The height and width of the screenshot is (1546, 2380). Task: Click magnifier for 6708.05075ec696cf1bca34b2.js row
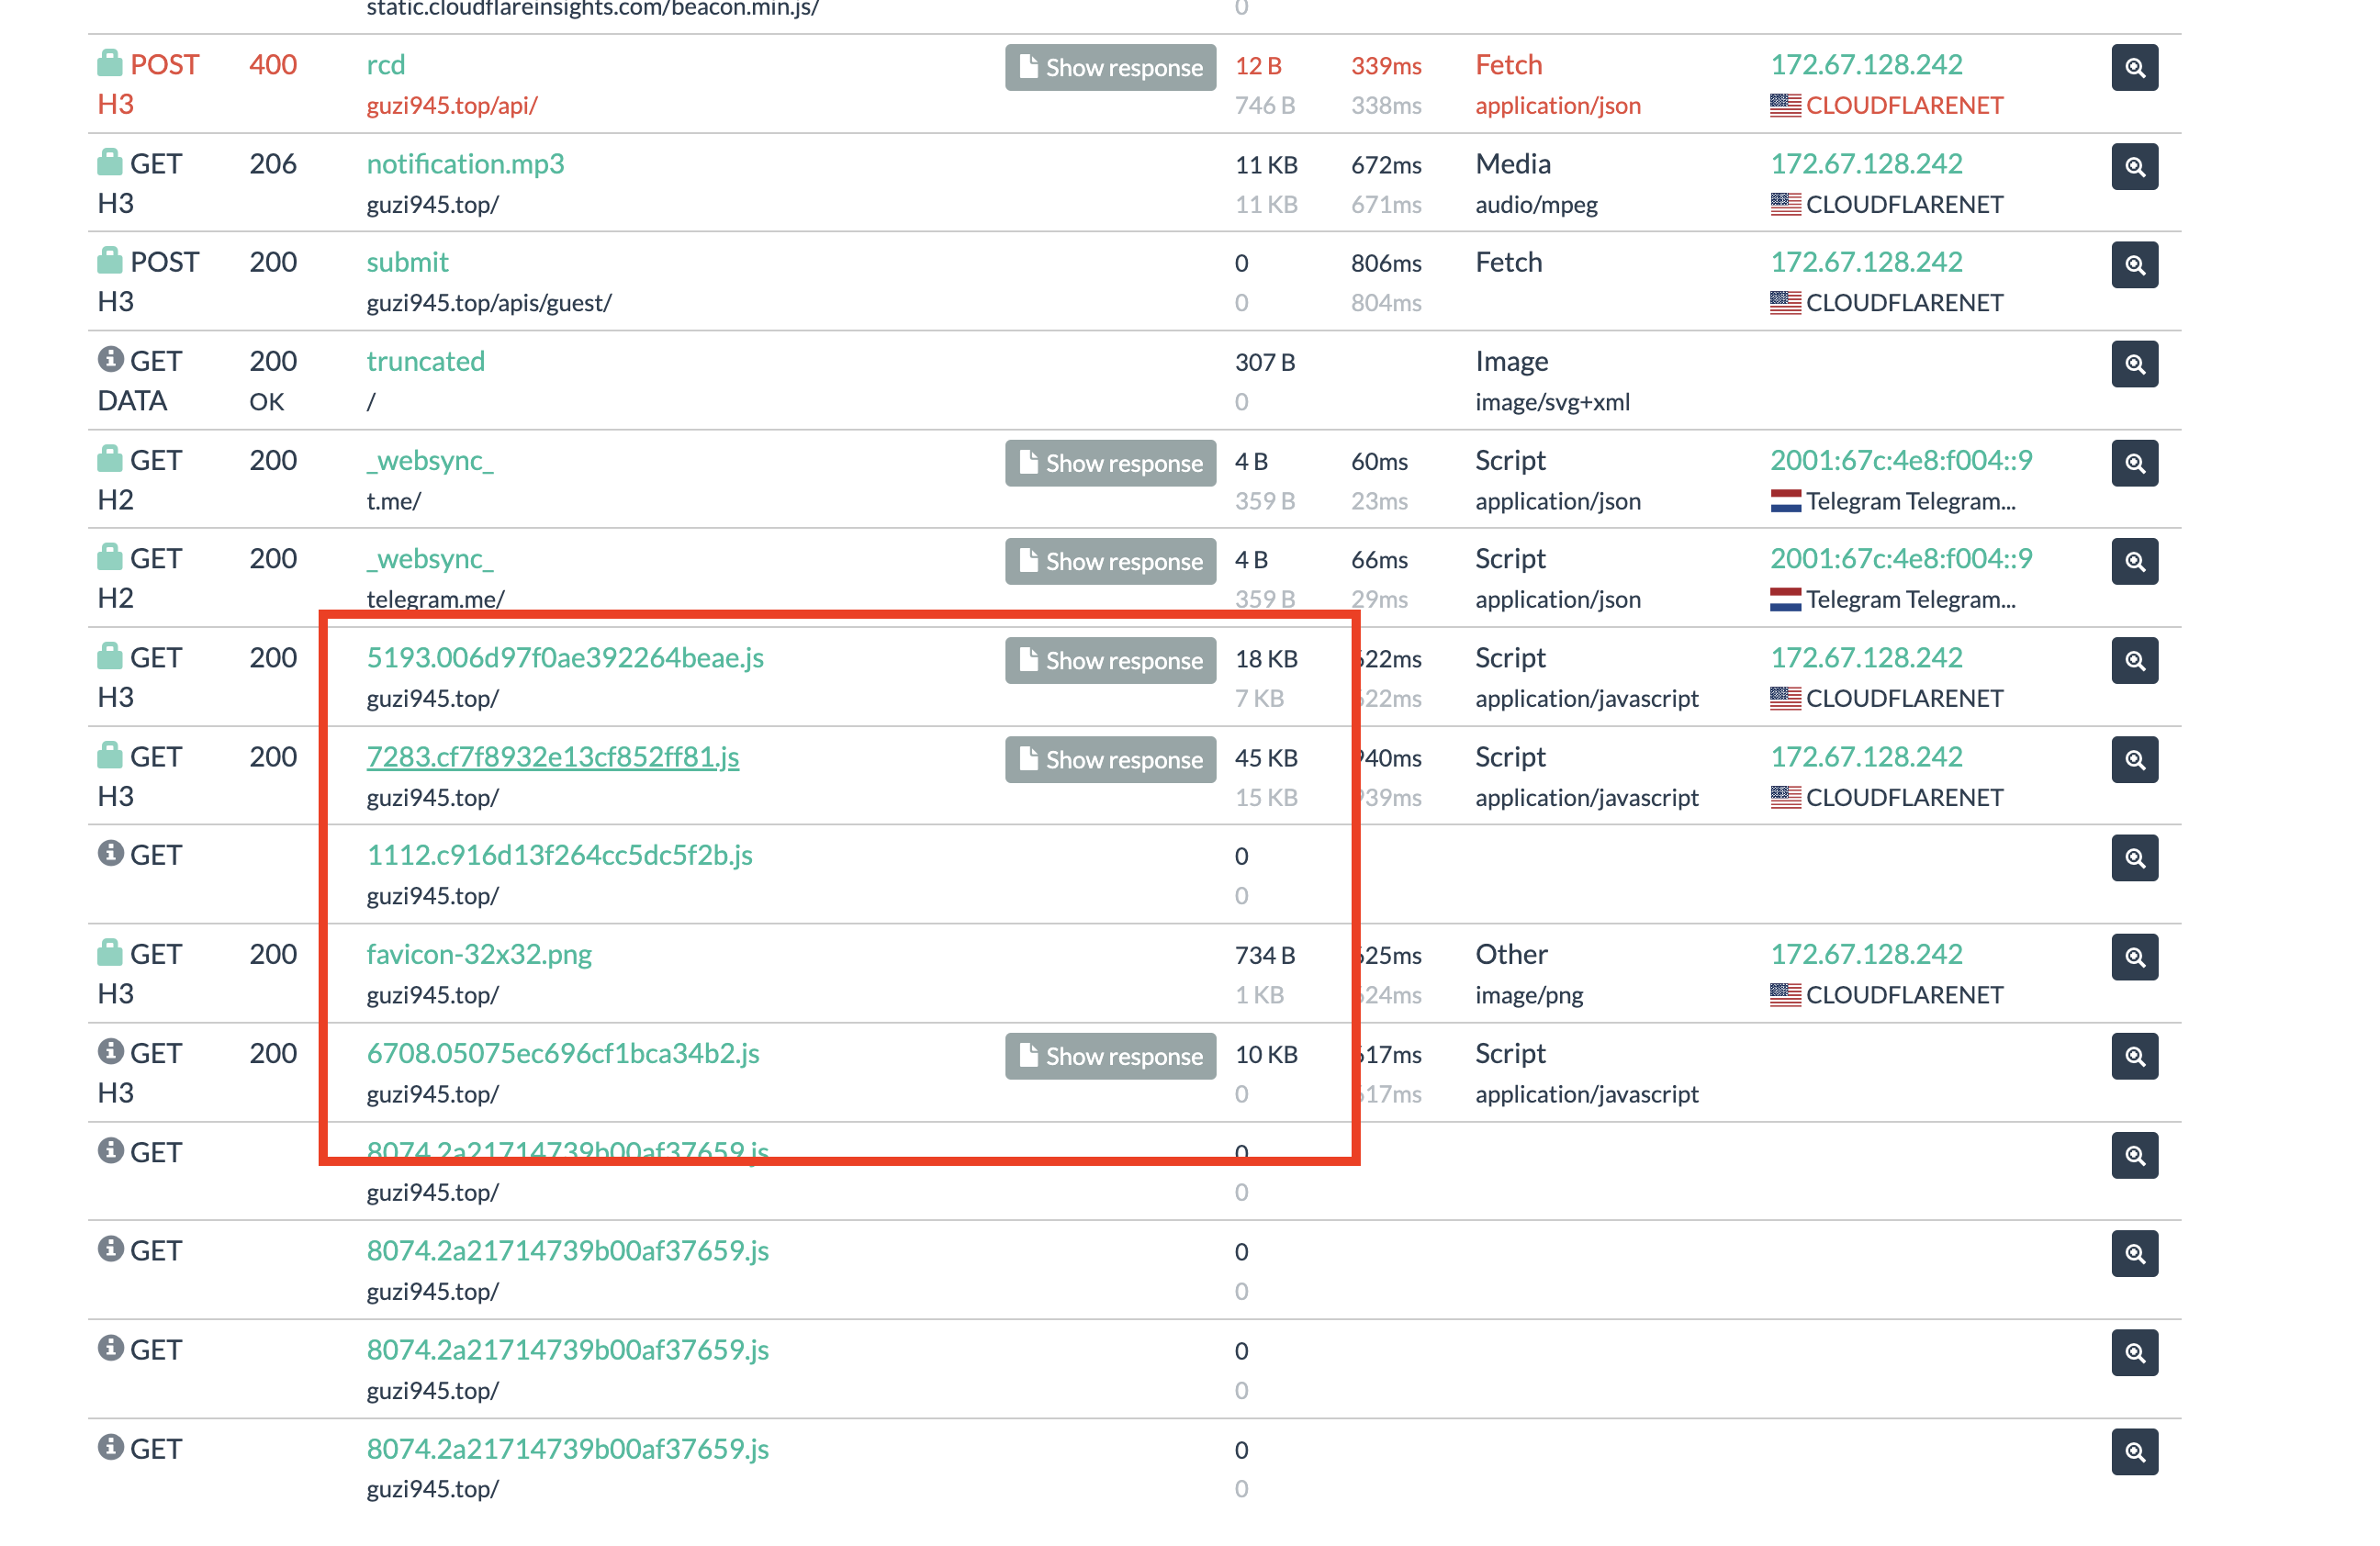click(2134, 1056)
